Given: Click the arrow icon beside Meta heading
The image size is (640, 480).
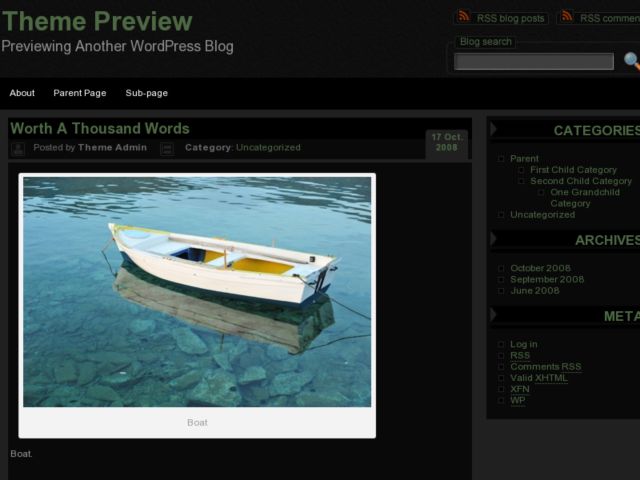Looking at the screenshot, I should click(x=493, y=314).
